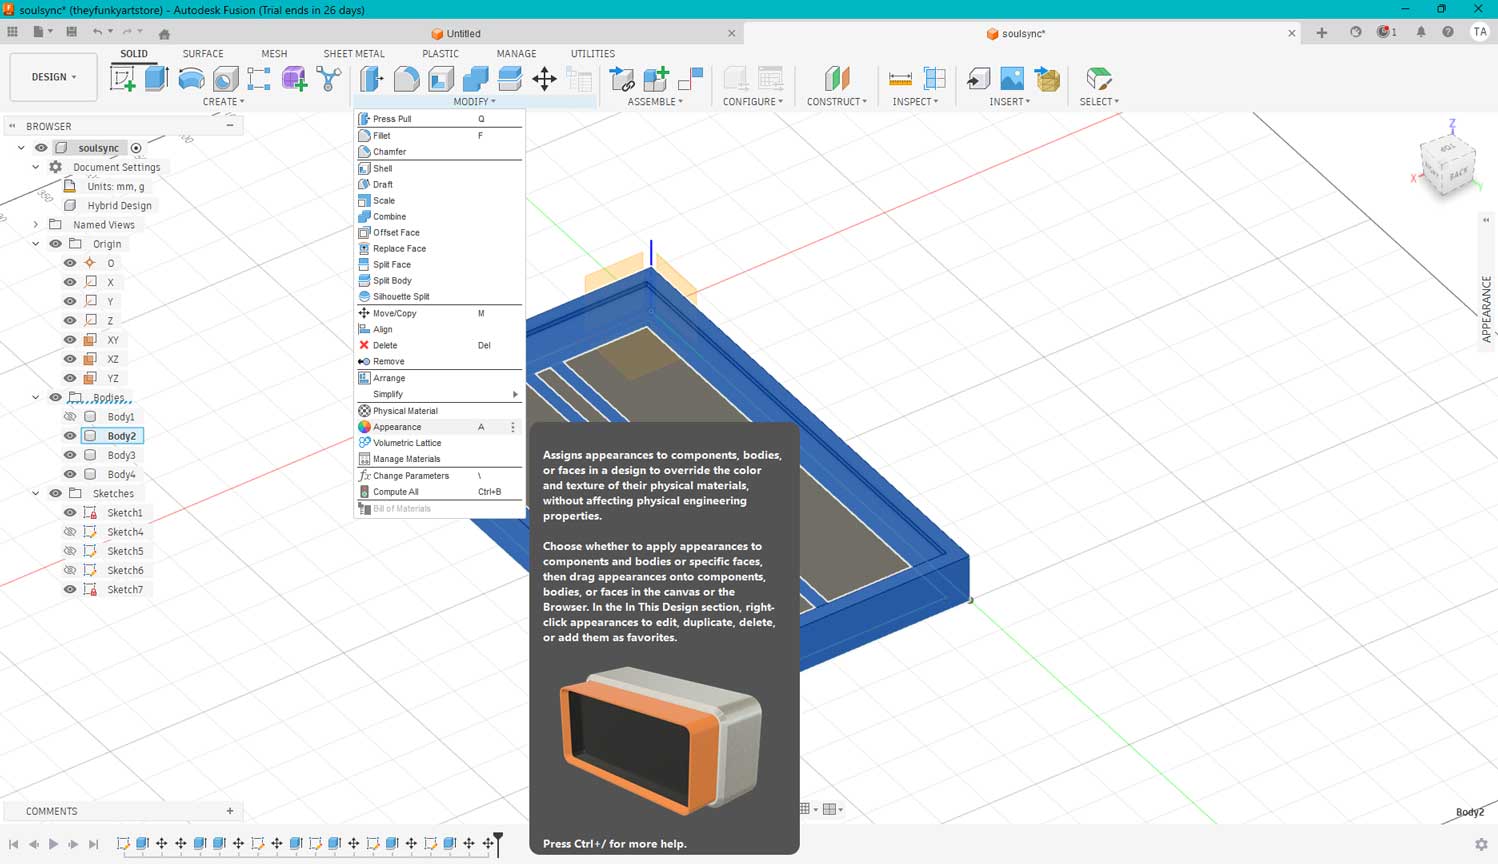Image resolution: width=1498 pixels, height=864 pixels.
Task: Hide Body2 using its eye icon
Action: point(70,436)
